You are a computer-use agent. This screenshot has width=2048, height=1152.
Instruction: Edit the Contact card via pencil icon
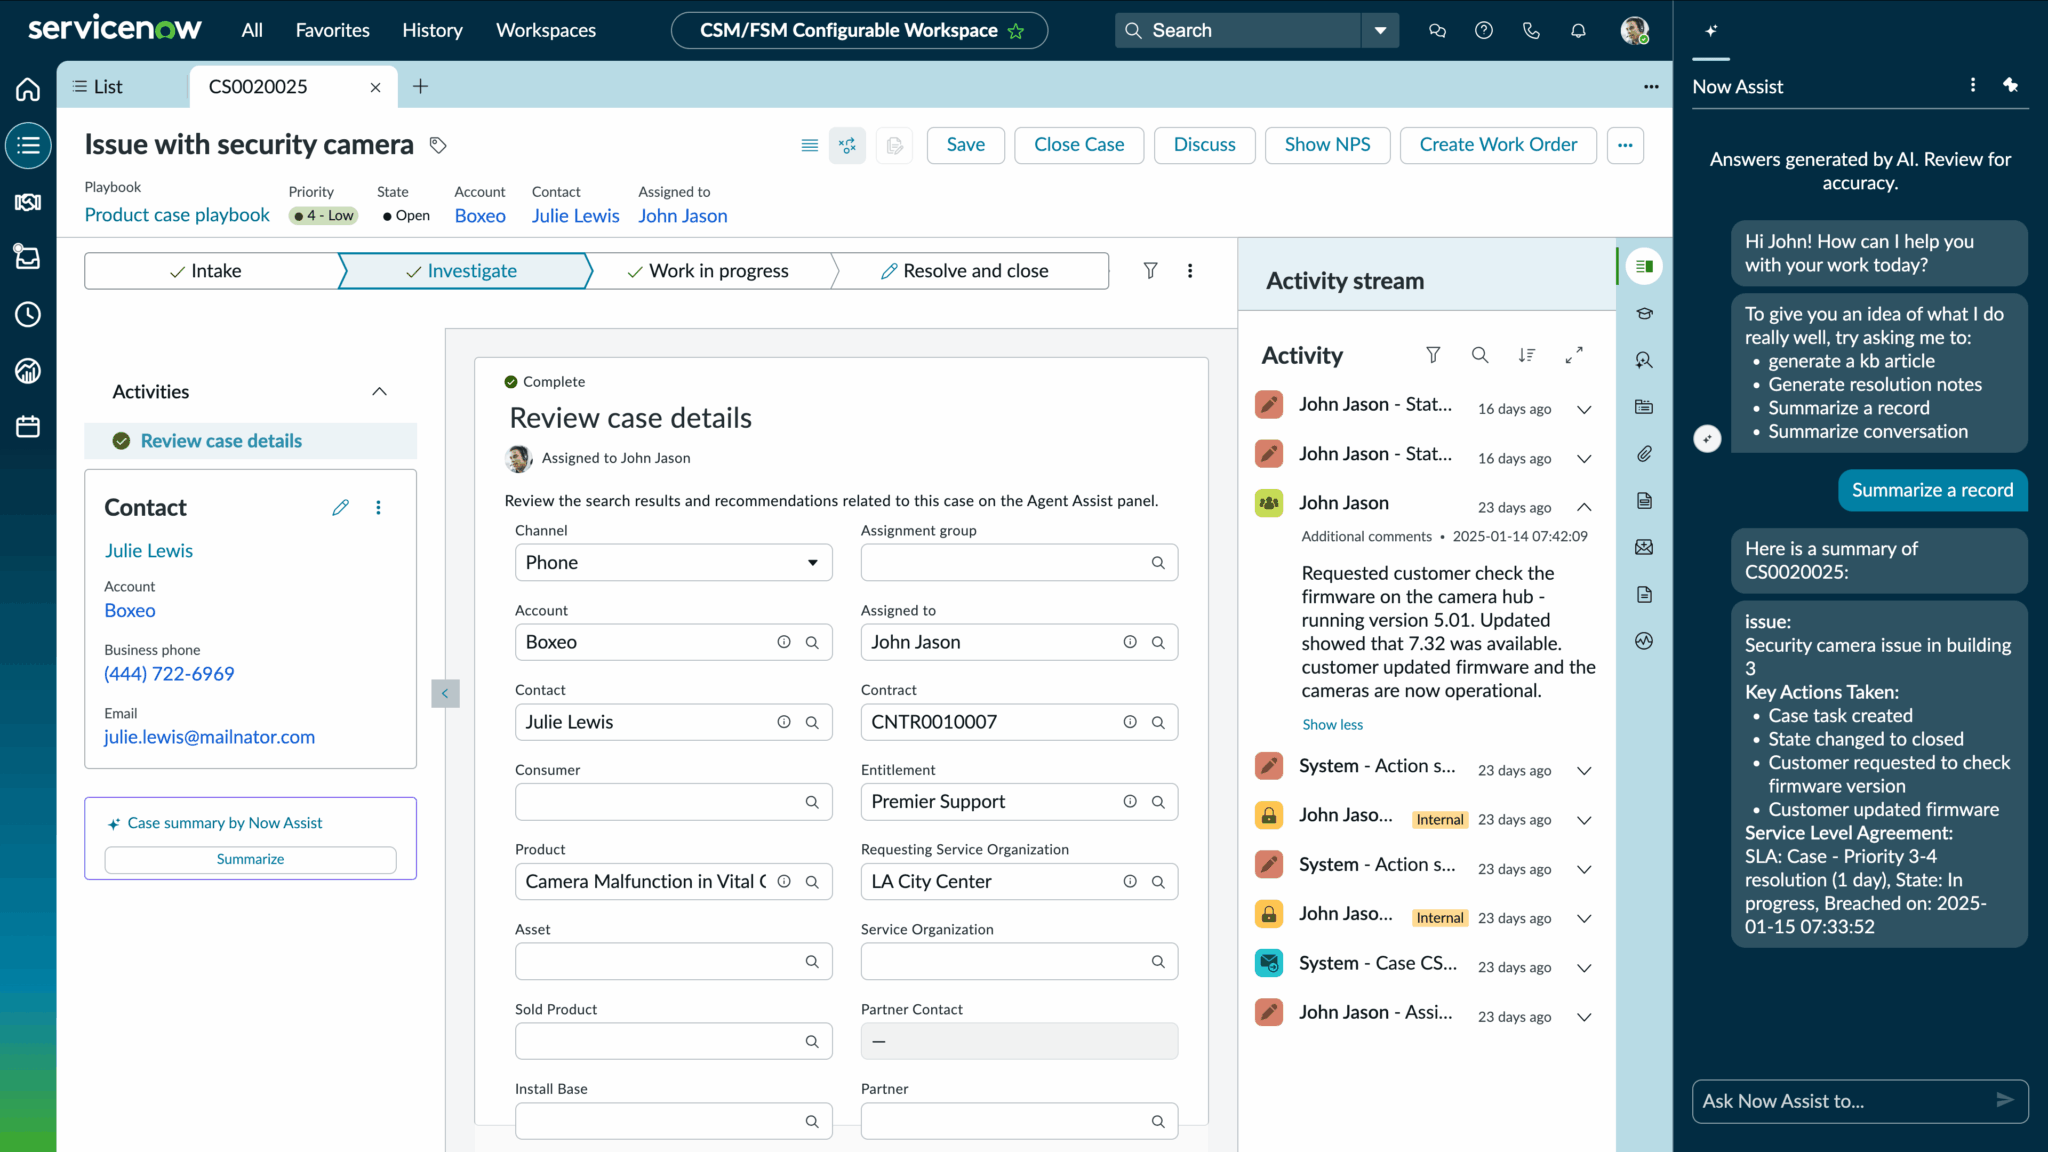[340, 508]
